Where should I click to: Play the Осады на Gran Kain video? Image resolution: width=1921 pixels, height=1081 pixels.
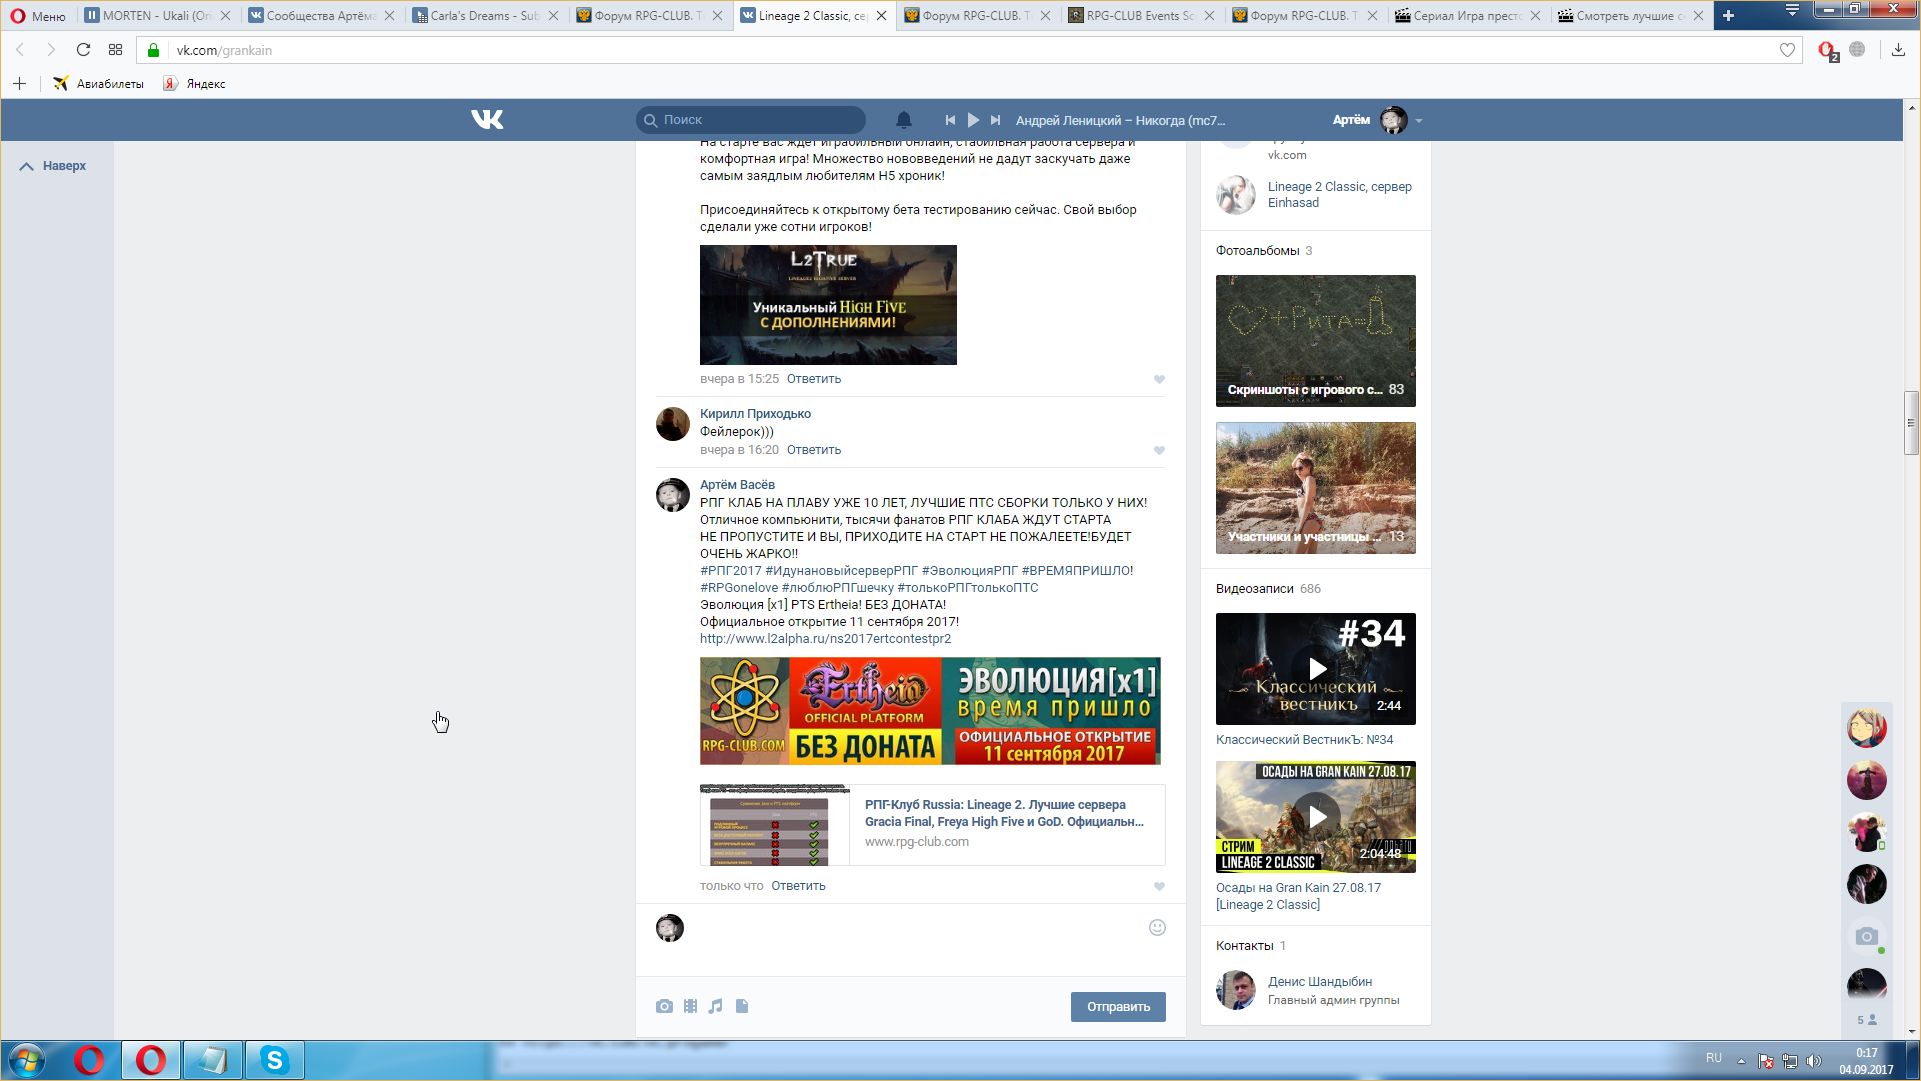(x=1316, y=817)
